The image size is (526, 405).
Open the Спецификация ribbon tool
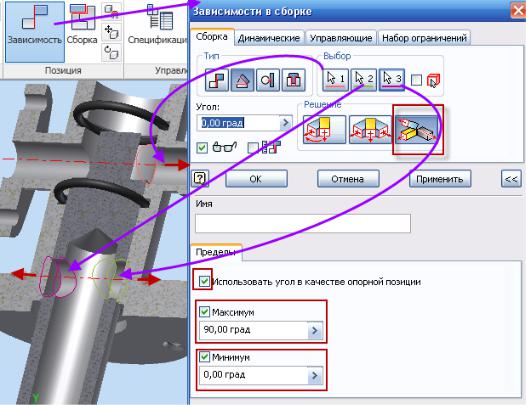(x=157, y=25)
